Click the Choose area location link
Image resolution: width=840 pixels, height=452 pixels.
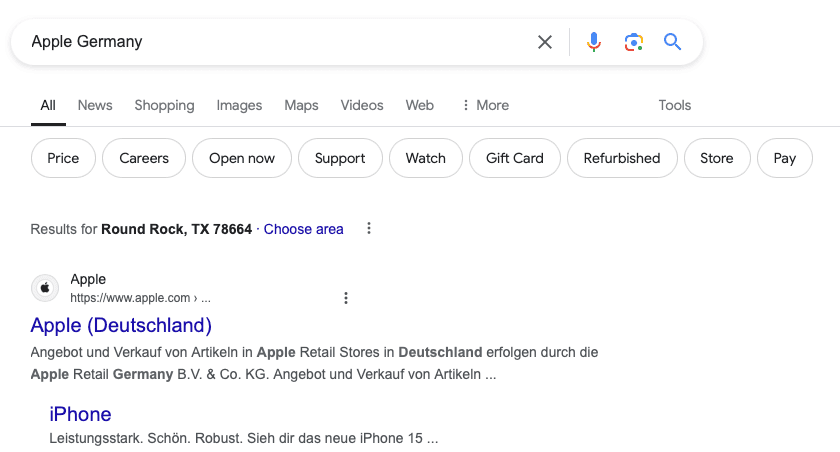tap(303, 229)
